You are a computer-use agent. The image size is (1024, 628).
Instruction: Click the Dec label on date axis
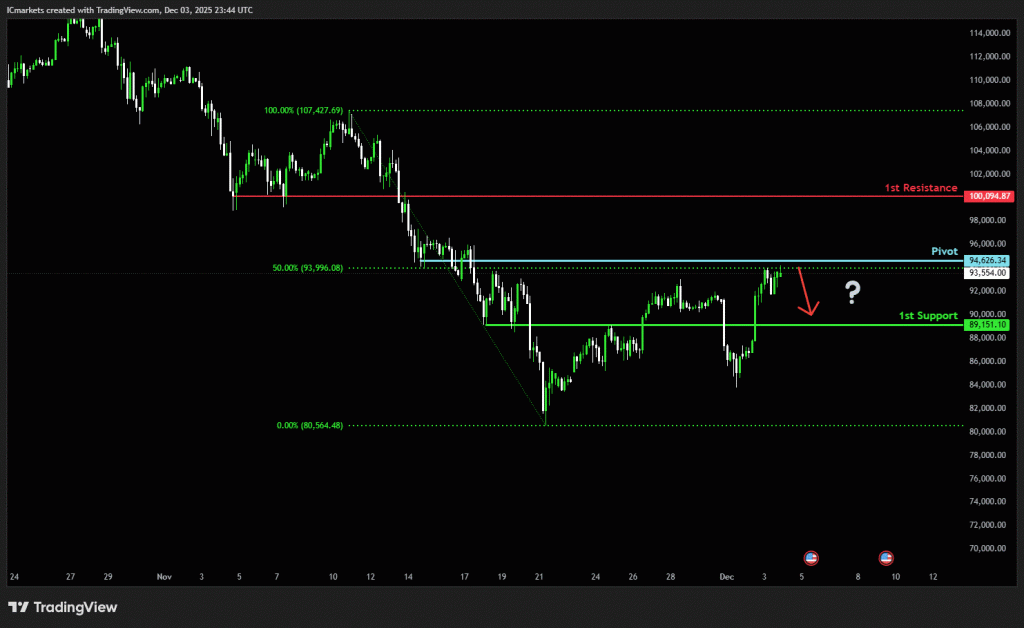[x=728, y=577]
